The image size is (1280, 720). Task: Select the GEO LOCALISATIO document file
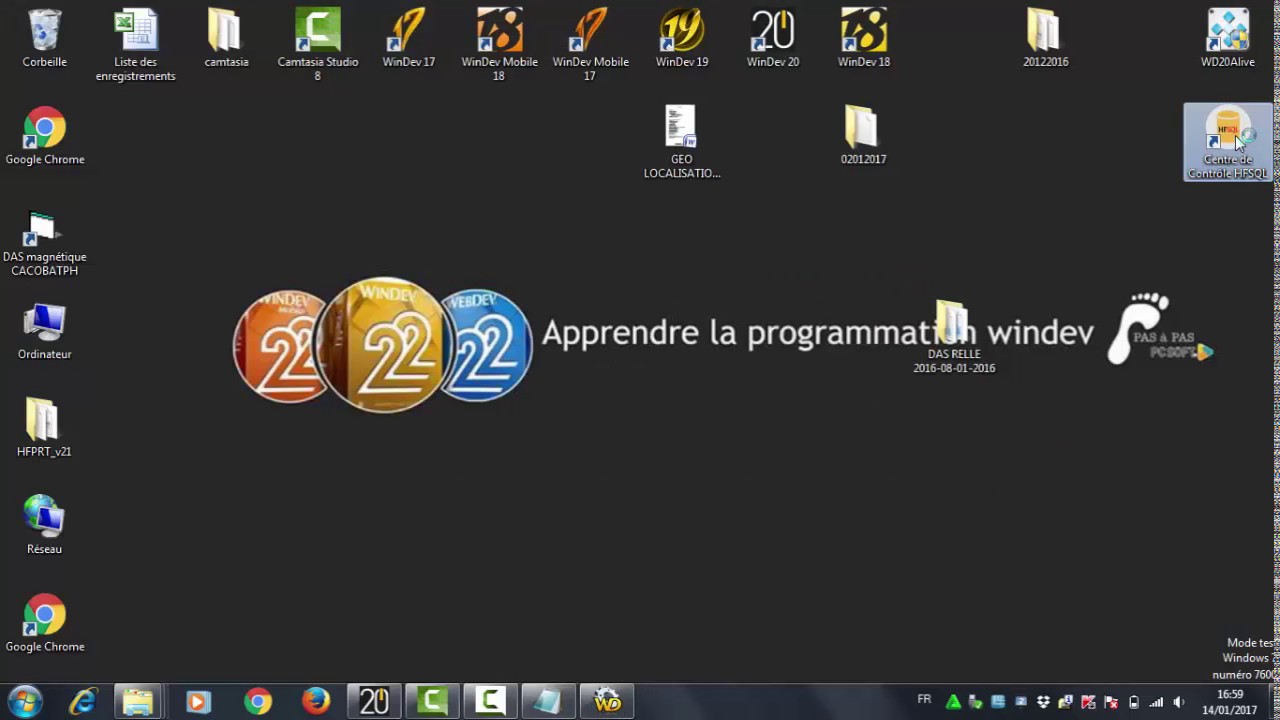(x=682, y=142)
